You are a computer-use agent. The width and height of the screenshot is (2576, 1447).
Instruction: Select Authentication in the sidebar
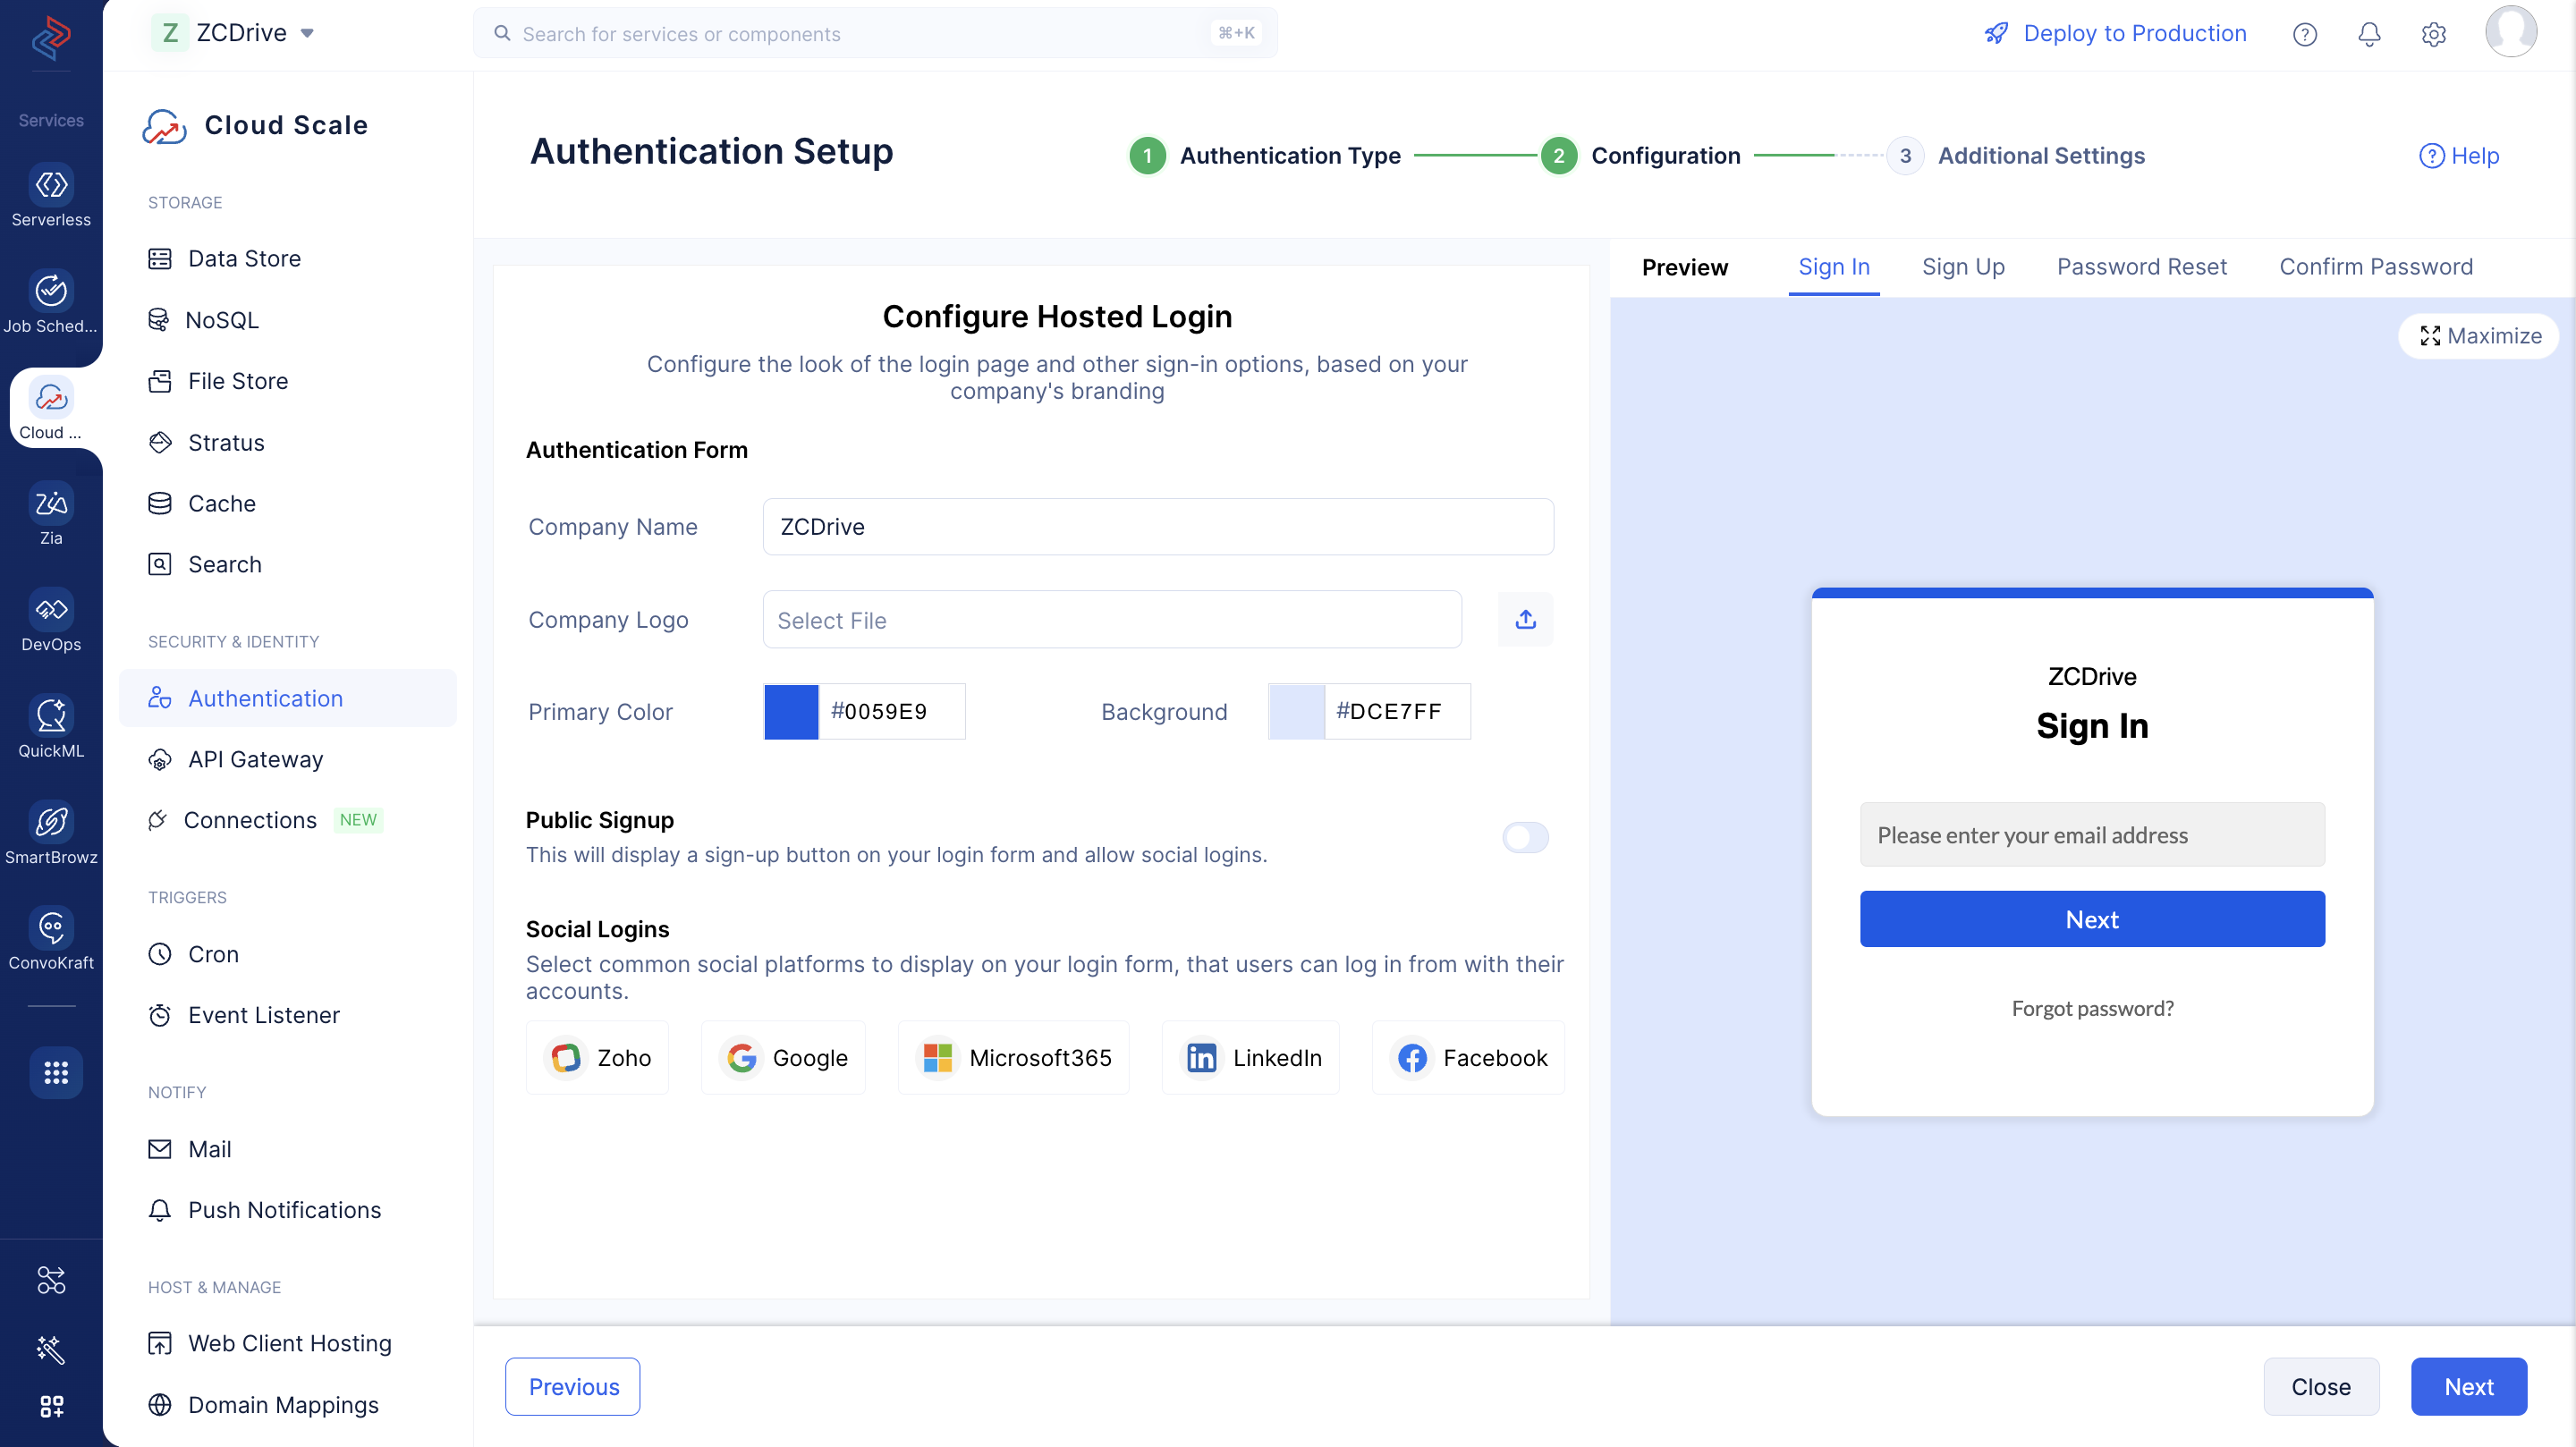(287, 698)
